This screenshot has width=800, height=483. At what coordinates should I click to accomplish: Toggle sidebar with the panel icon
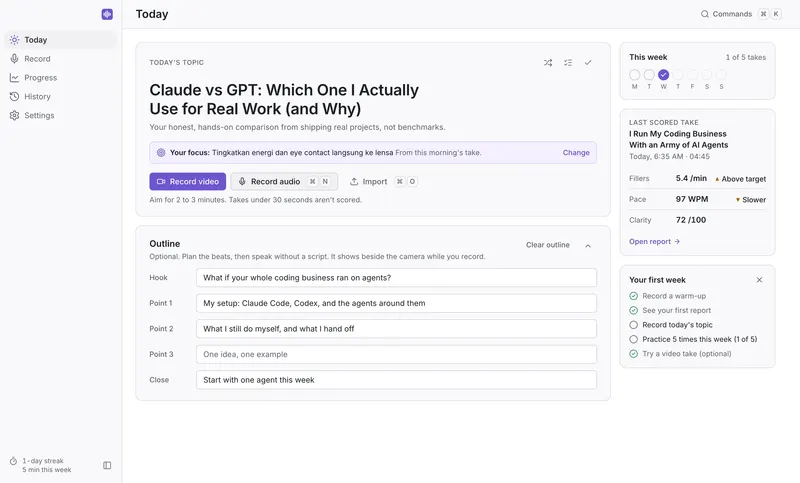(x=107, y=465)
